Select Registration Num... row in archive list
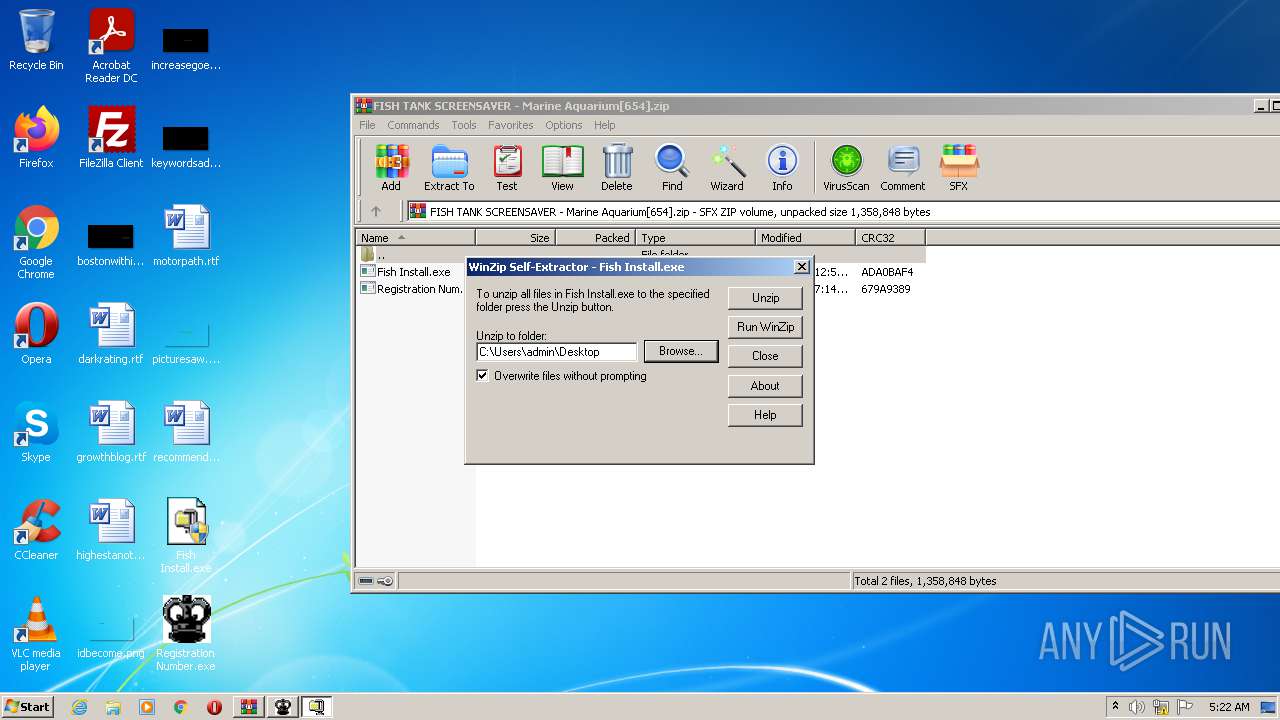This screenshot has width=1280, height=720. click(x=413, y=289)
